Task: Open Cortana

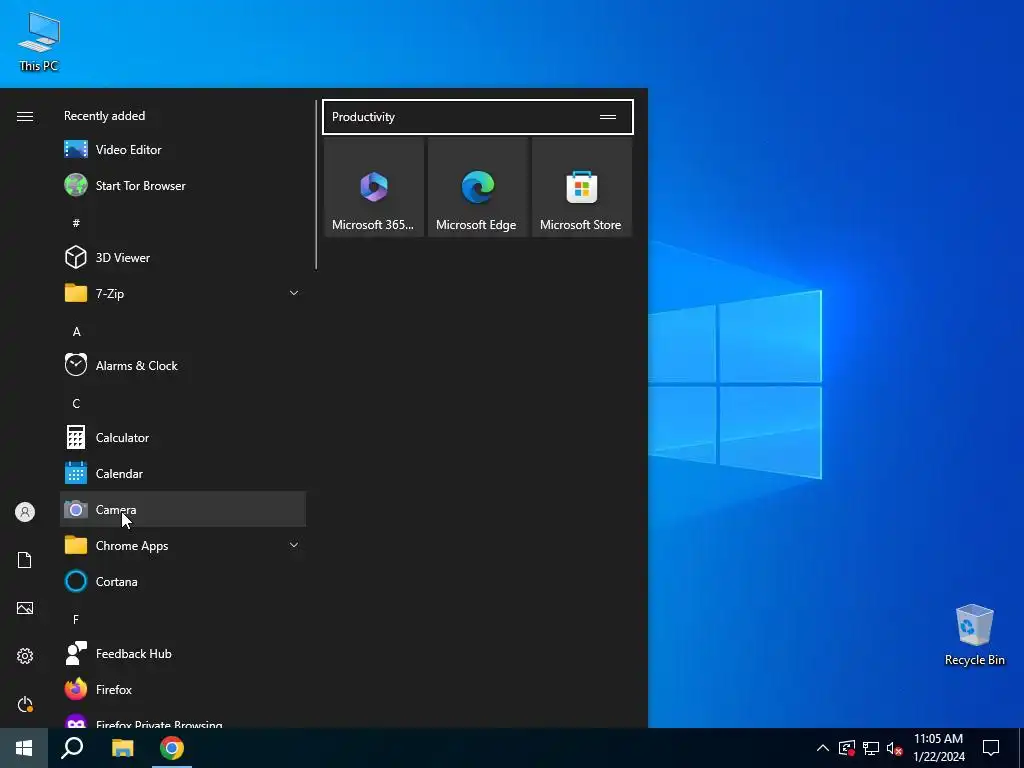Action: pyautogui.click(x=183, y=581)
